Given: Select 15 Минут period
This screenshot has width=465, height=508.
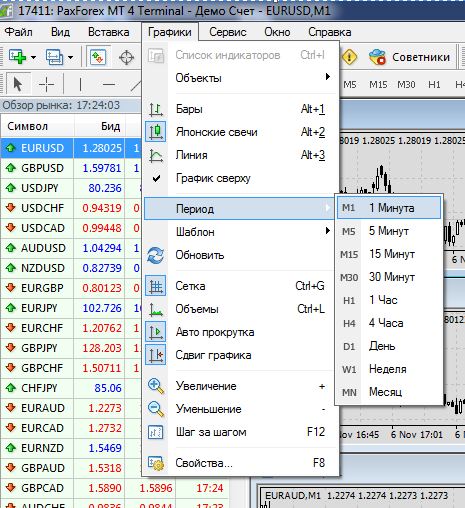Looking at the screenshot, I should pyautogui.click(x=389, y=254).
